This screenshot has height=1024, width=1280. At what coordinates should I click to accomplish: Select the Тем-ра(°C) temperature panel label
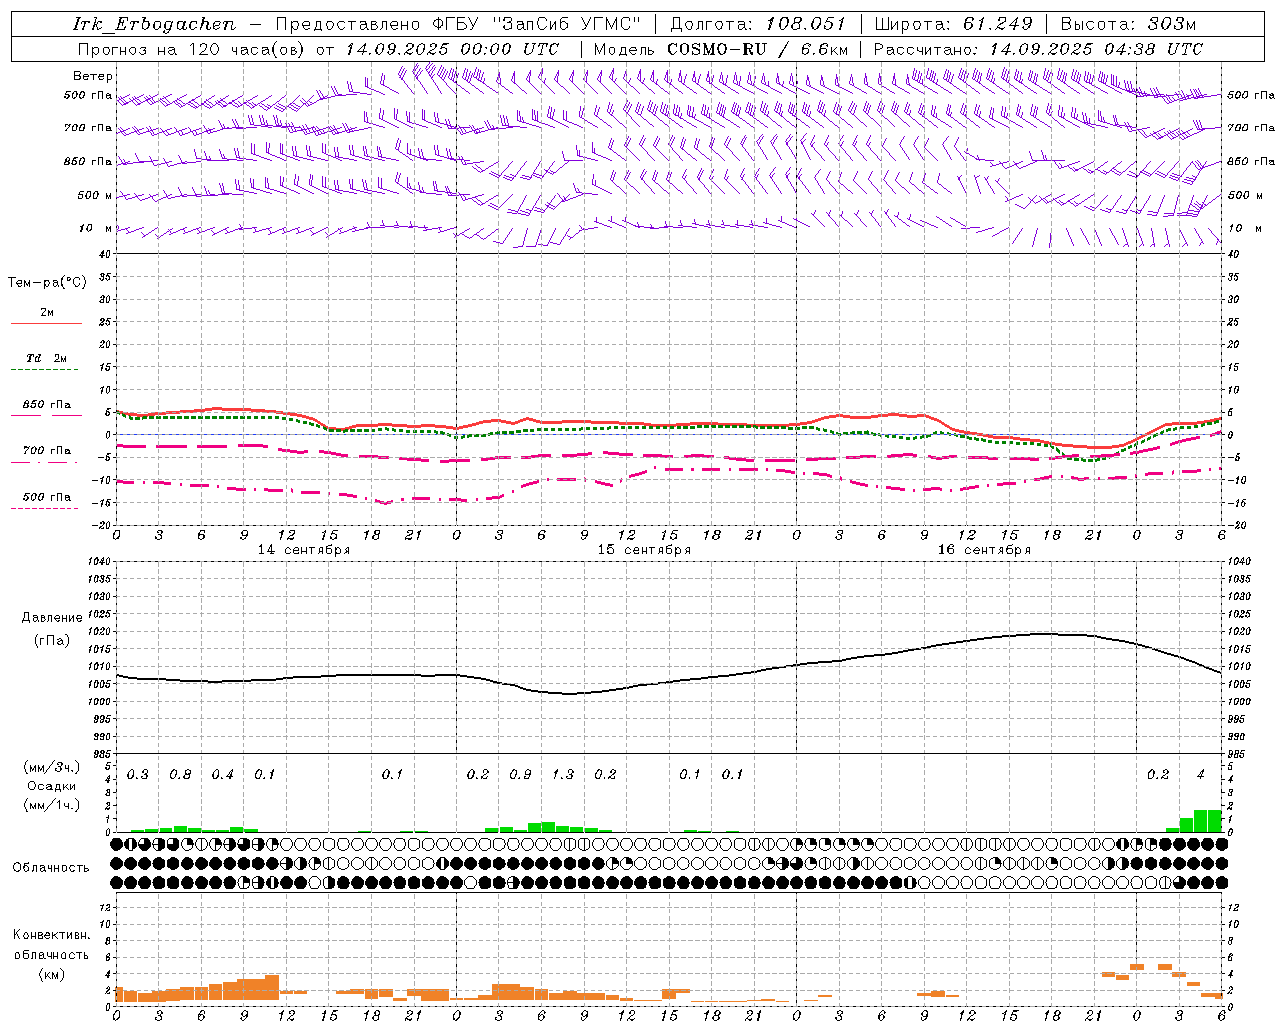coord(47,283)
